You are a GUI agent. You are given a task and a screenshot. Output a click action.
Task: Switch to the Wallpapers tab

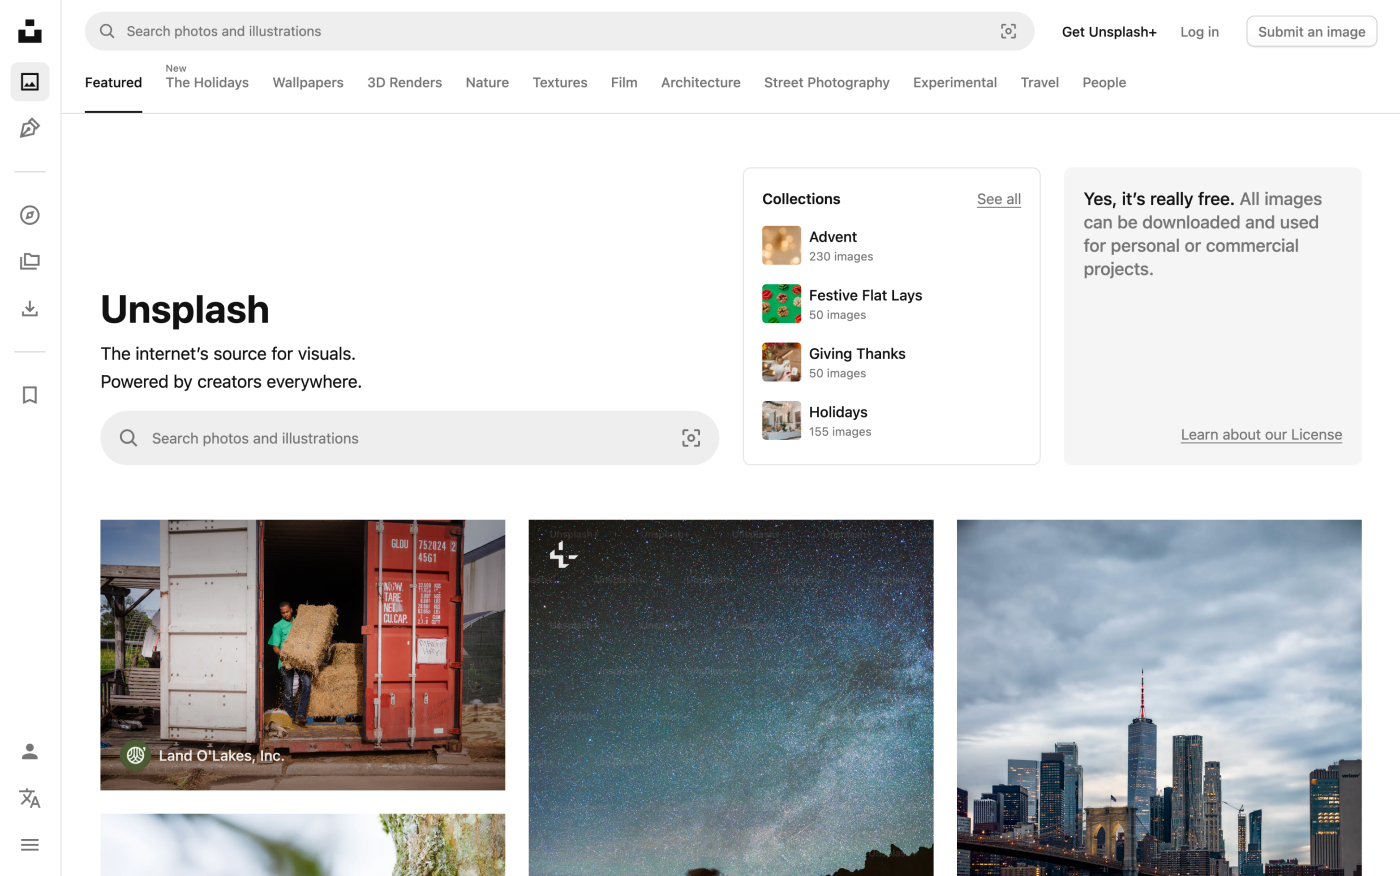[308, 83]
